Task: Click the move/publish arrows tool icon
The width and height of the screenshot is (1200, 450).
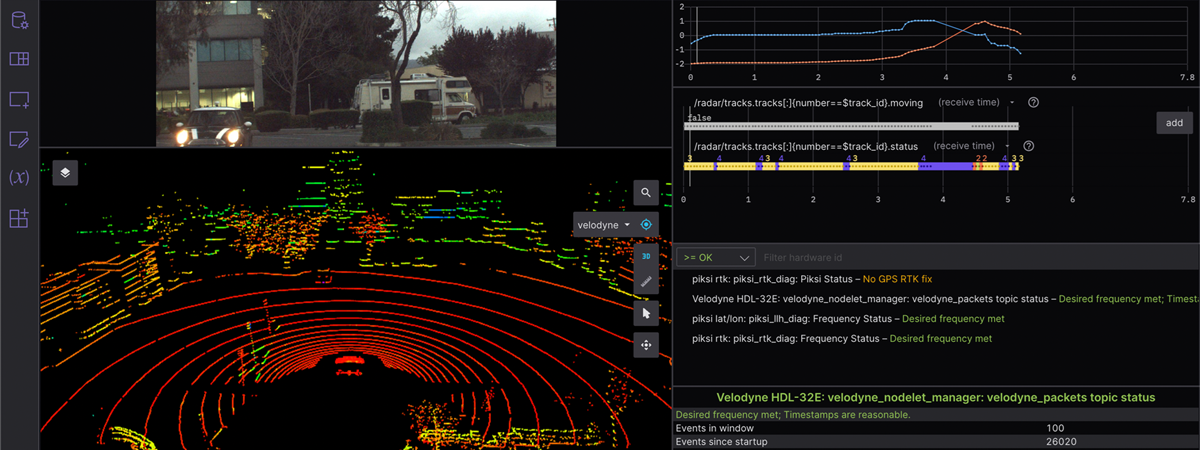Action: 646,345
